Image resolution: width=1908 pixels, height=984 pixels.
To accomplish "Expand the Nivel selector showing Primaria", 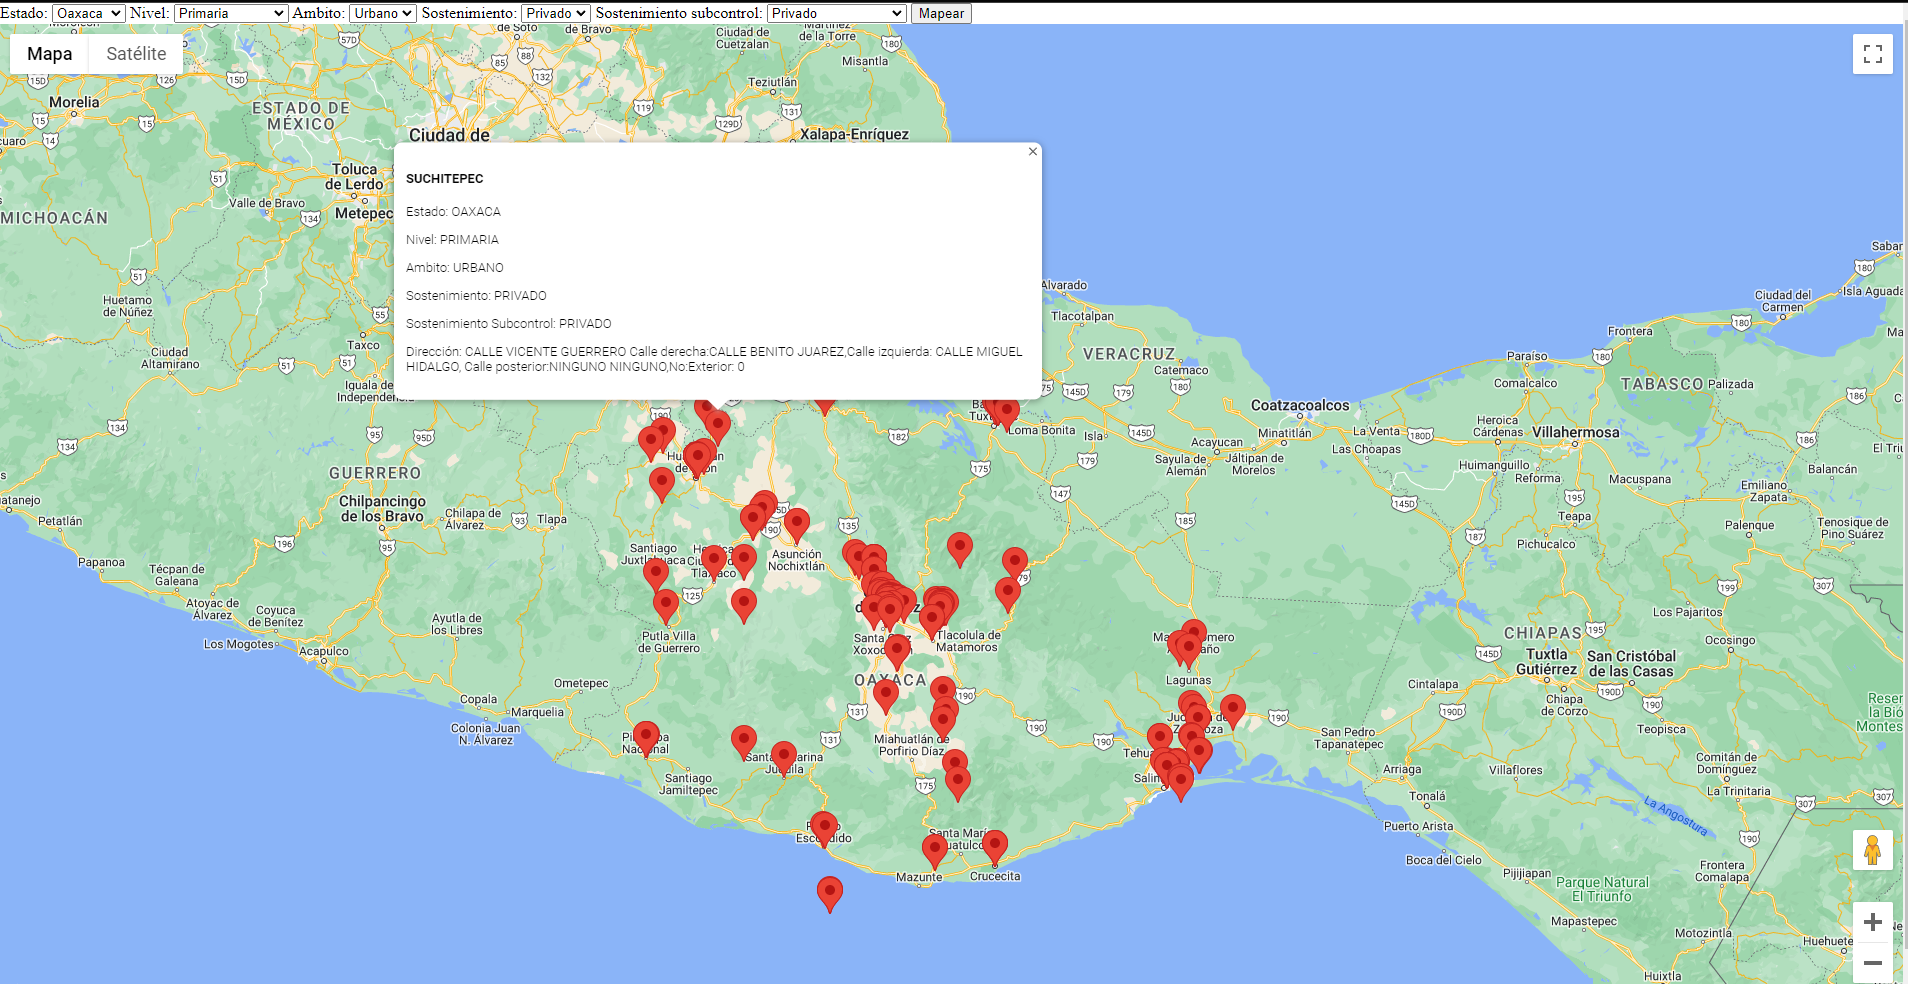I will pyautogui.click(x=230, y=13).
